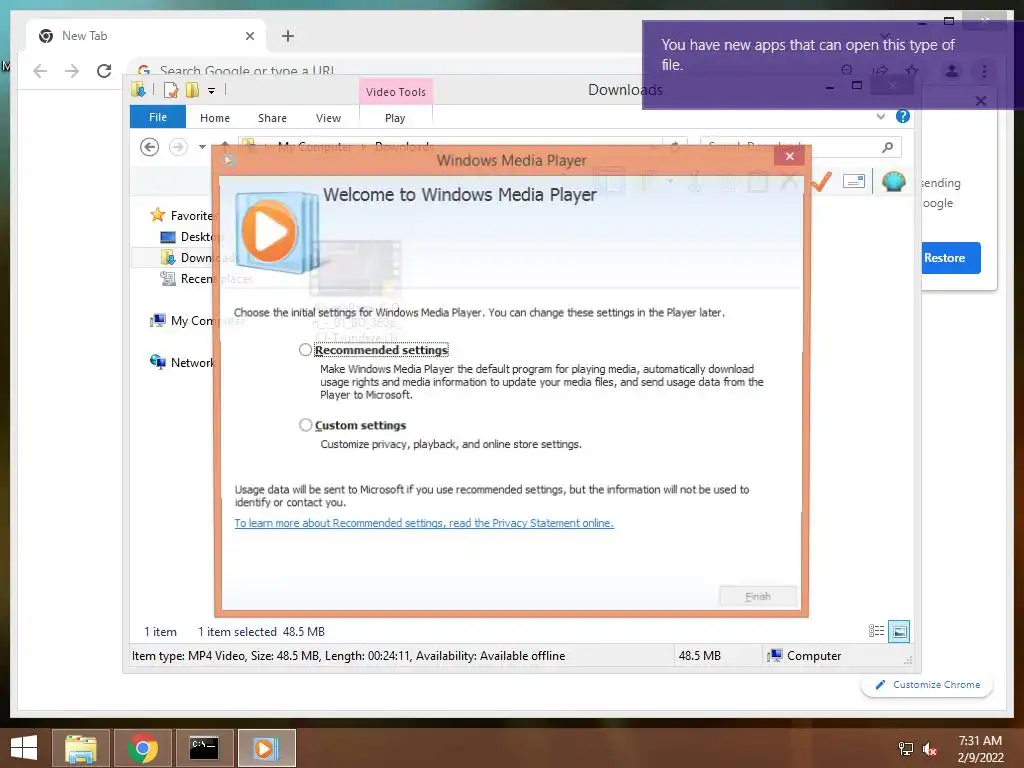Collapse the Explorer ribbon with chevron

[x=881, y=116]
